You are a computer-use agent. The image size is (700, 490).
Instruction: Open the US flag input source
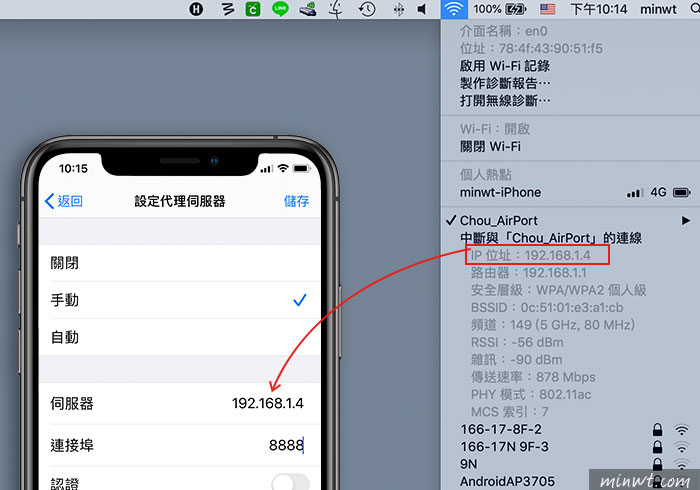(547, 9)
